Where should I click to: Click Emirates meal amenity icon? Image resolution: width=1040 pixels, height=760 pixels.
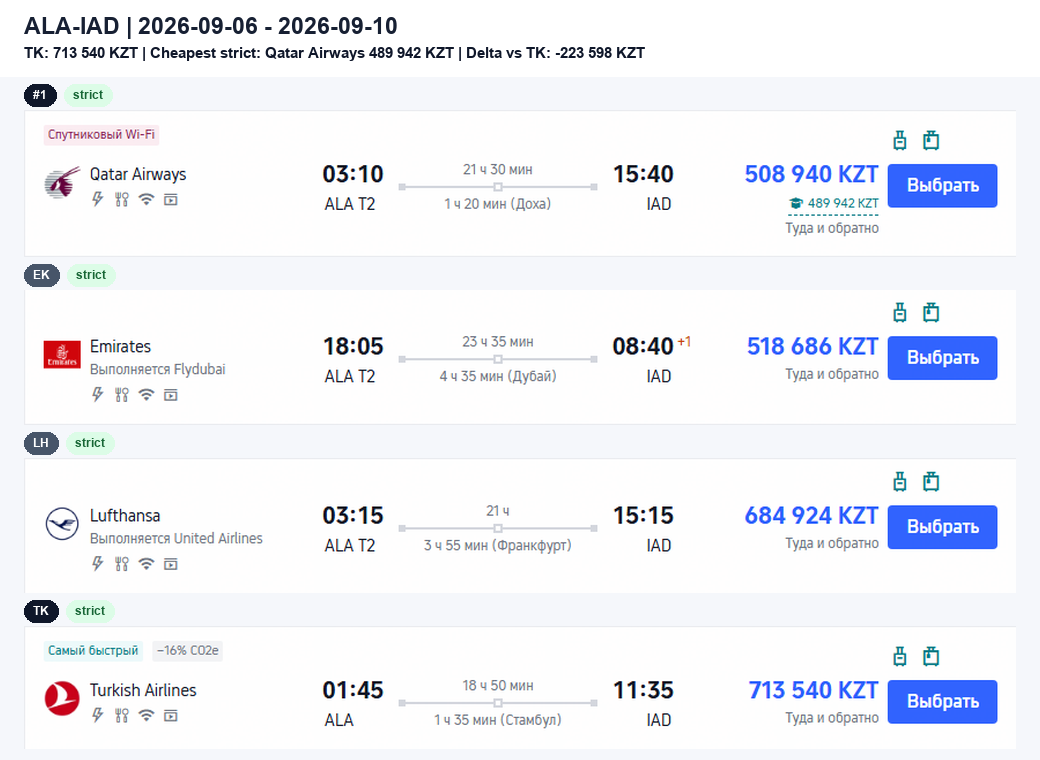(x=121, y=395)
